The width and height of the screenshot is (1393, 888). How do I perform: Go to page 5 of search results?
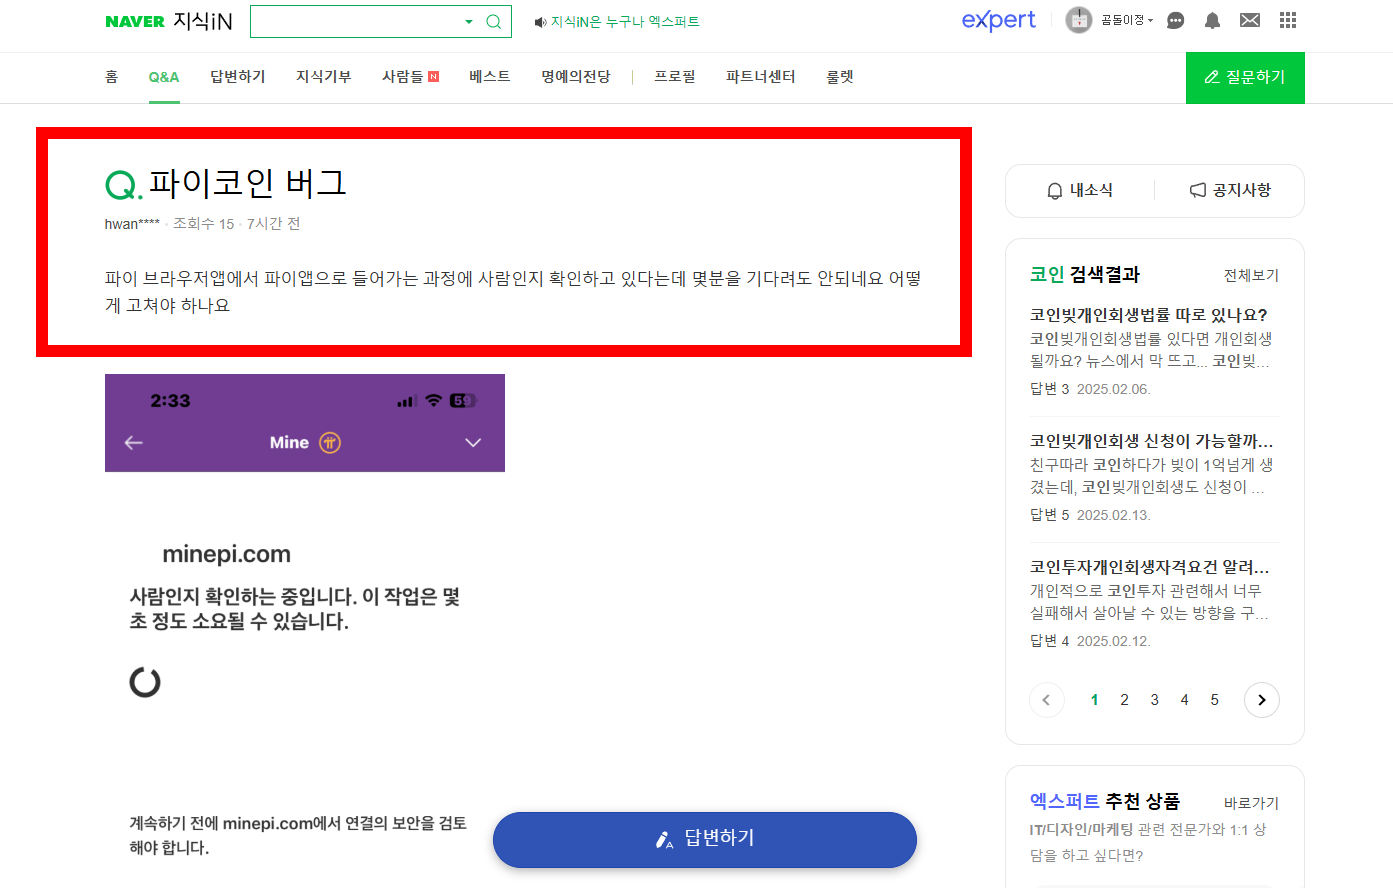pyautogui.click(x=1214, y=700)
